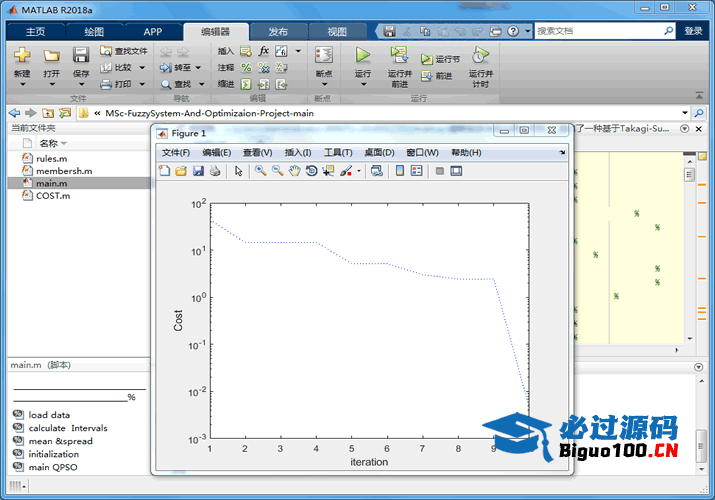The height and width of the screenshot is (500, 715).
Task: Click Print figure icon in Figure 1 toolbar
Action: (x=215, y=171)
